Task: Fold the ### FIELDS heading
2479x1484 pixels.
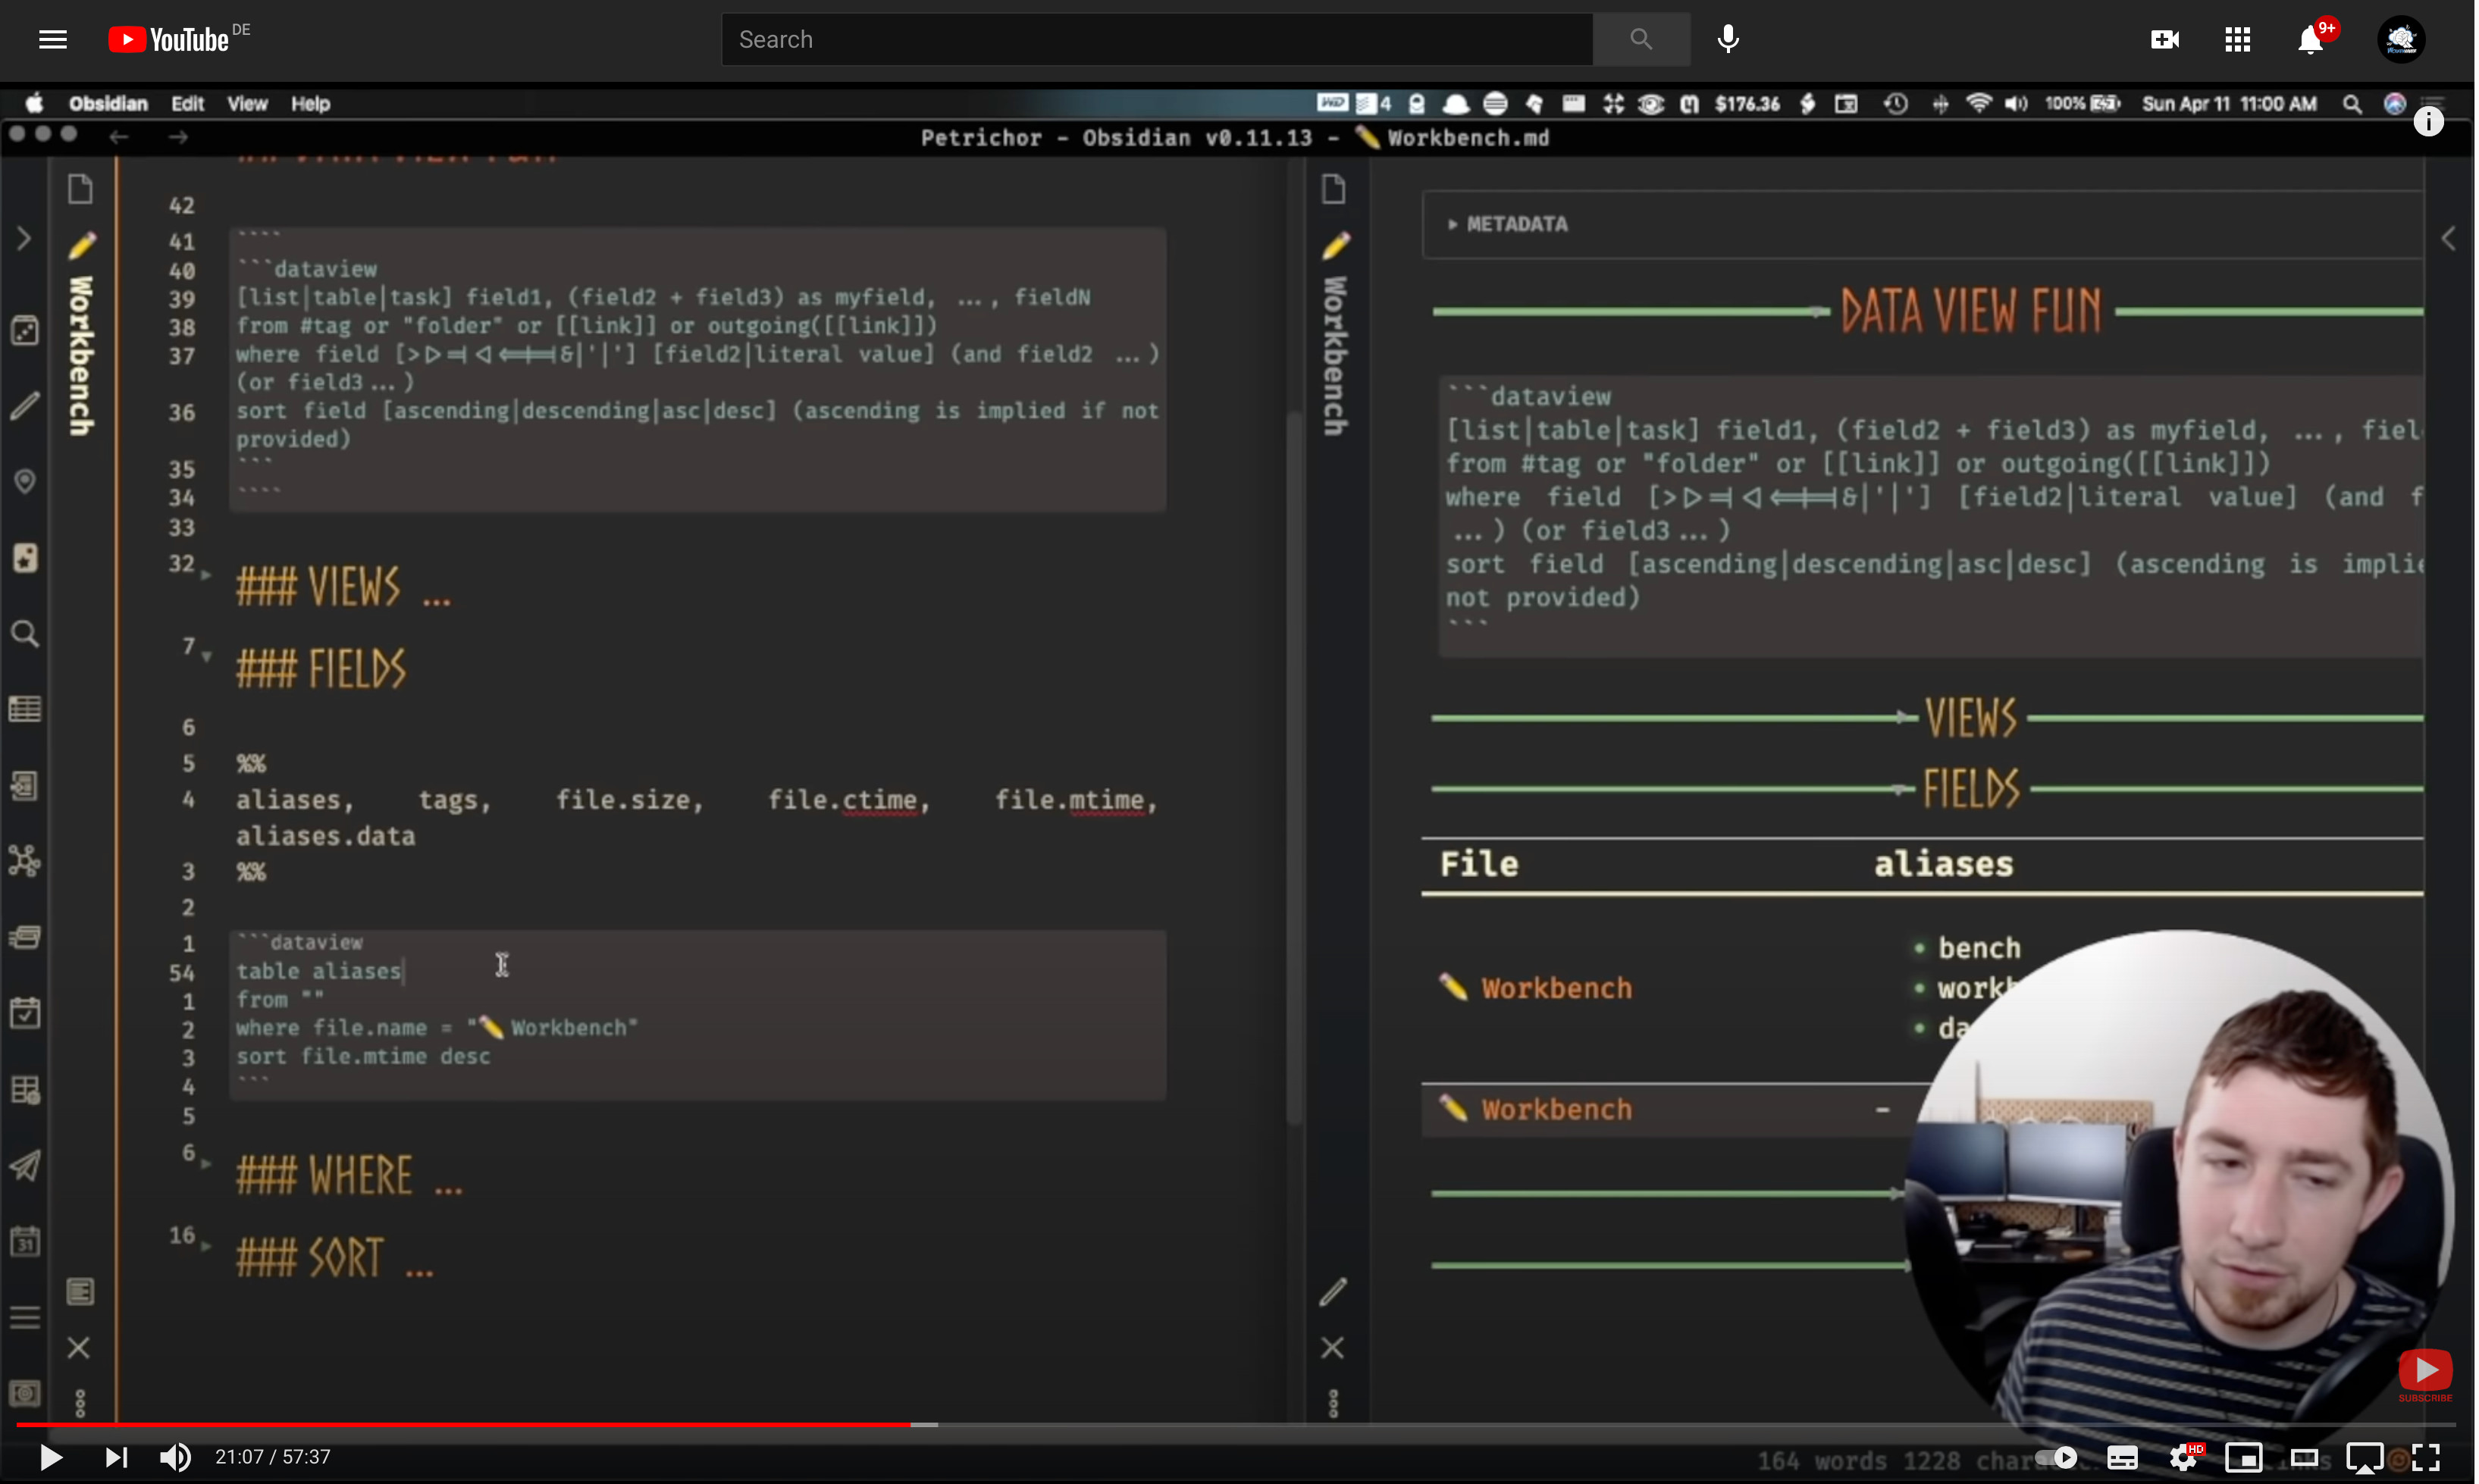Action: coord(207,656)
